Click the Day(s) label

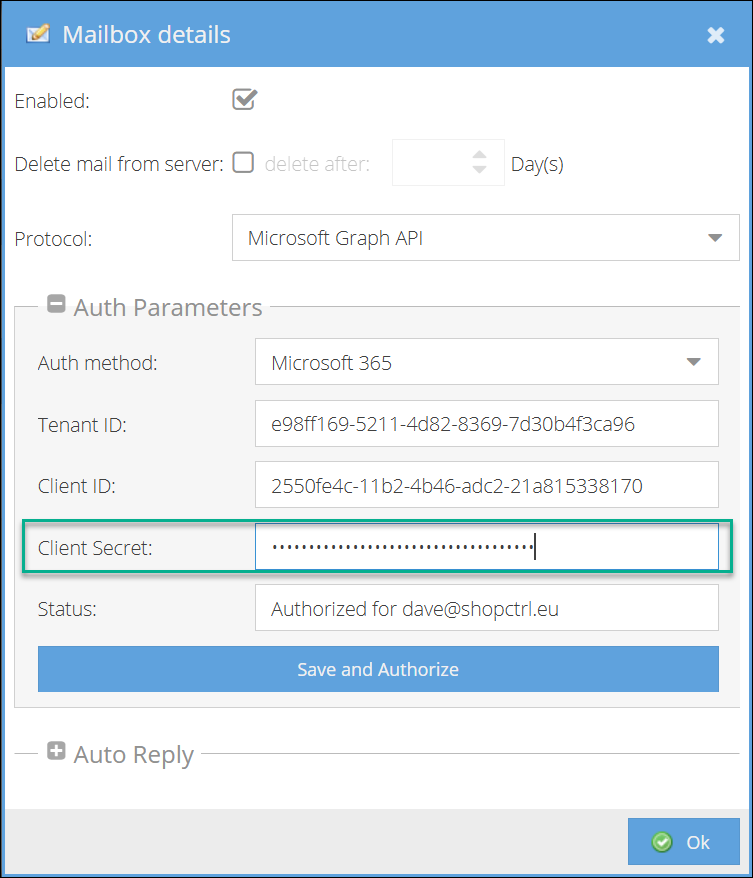tap(537, 164)
